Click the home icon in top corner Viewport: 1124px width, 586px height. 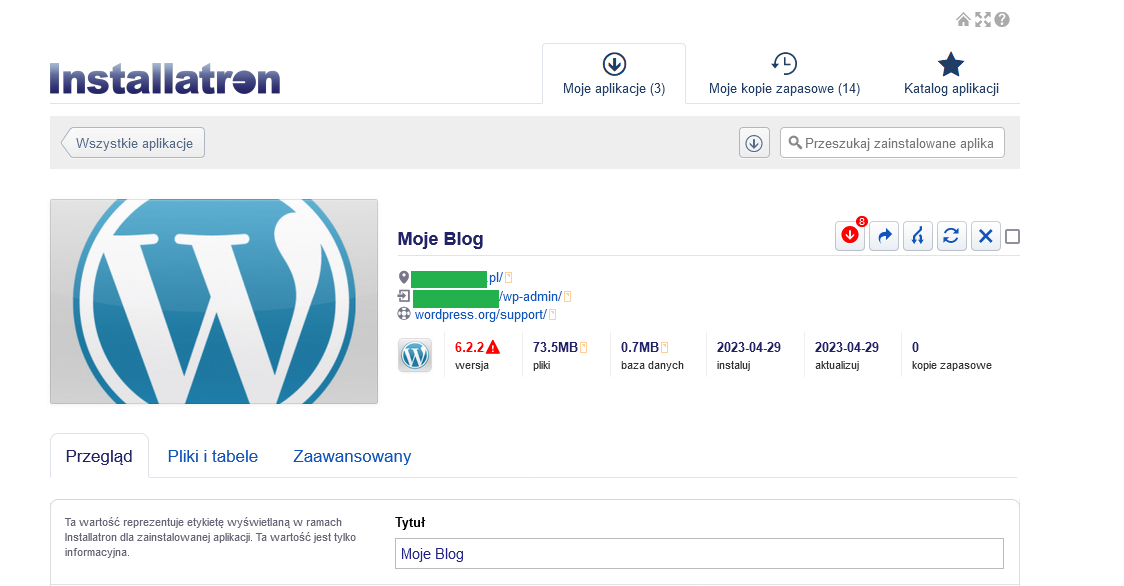click(963, 20)
